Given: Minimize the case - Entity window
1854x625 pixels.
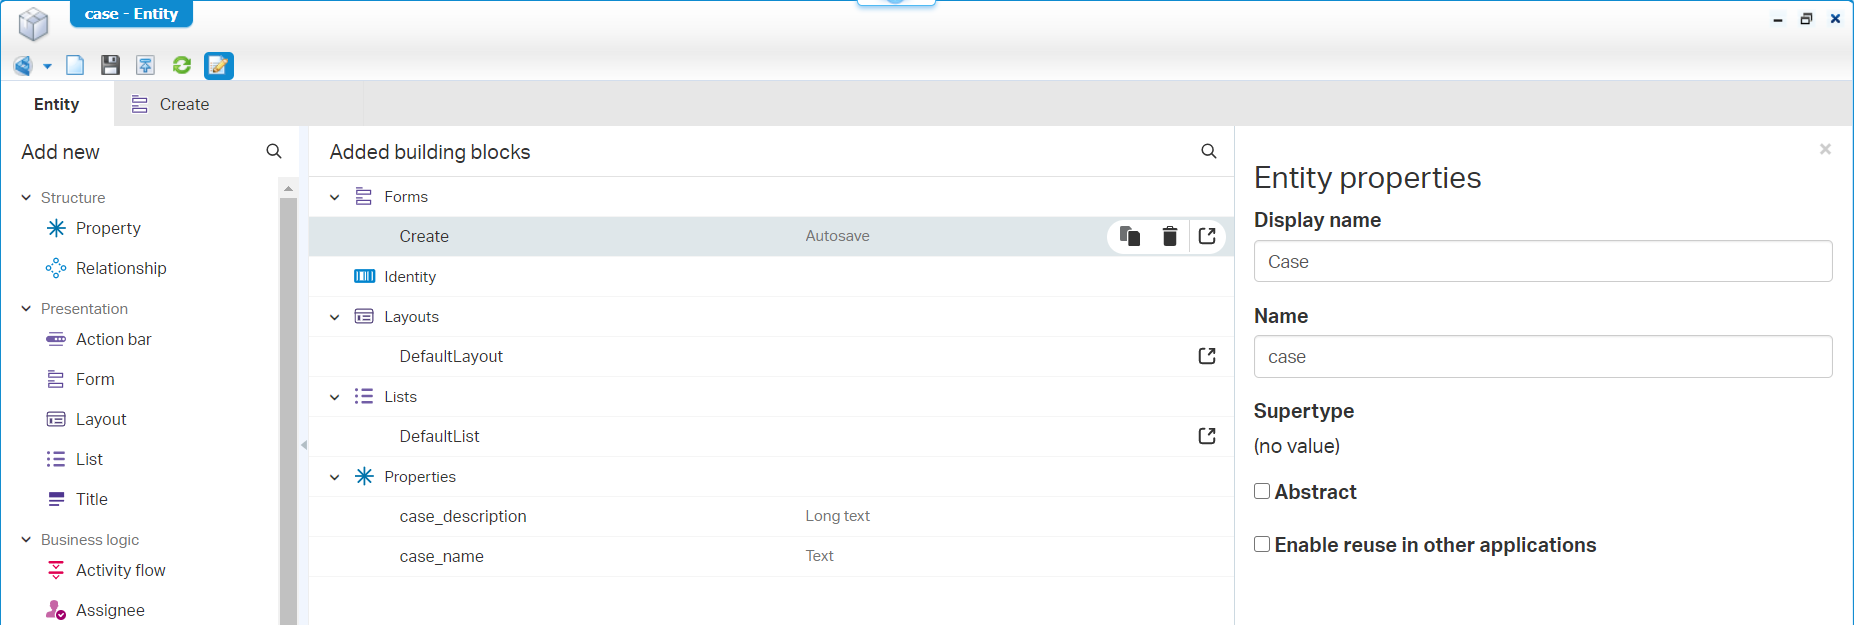Looking at the screenshot, I should point(1777,19).
